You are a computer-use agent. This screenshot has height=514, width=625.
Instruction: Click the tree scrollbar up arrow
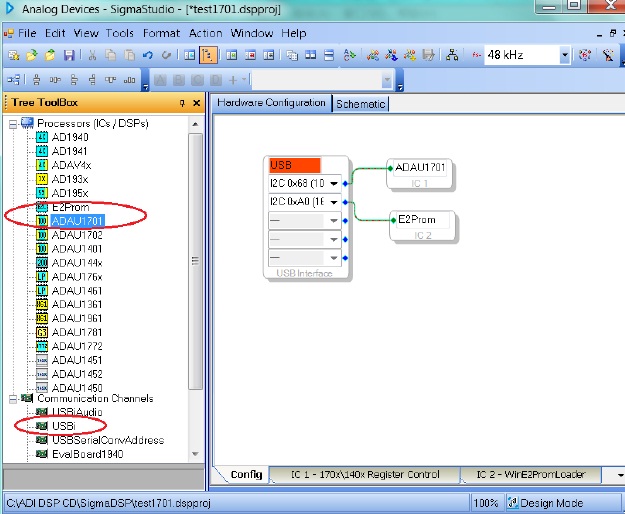click(195, 124)
